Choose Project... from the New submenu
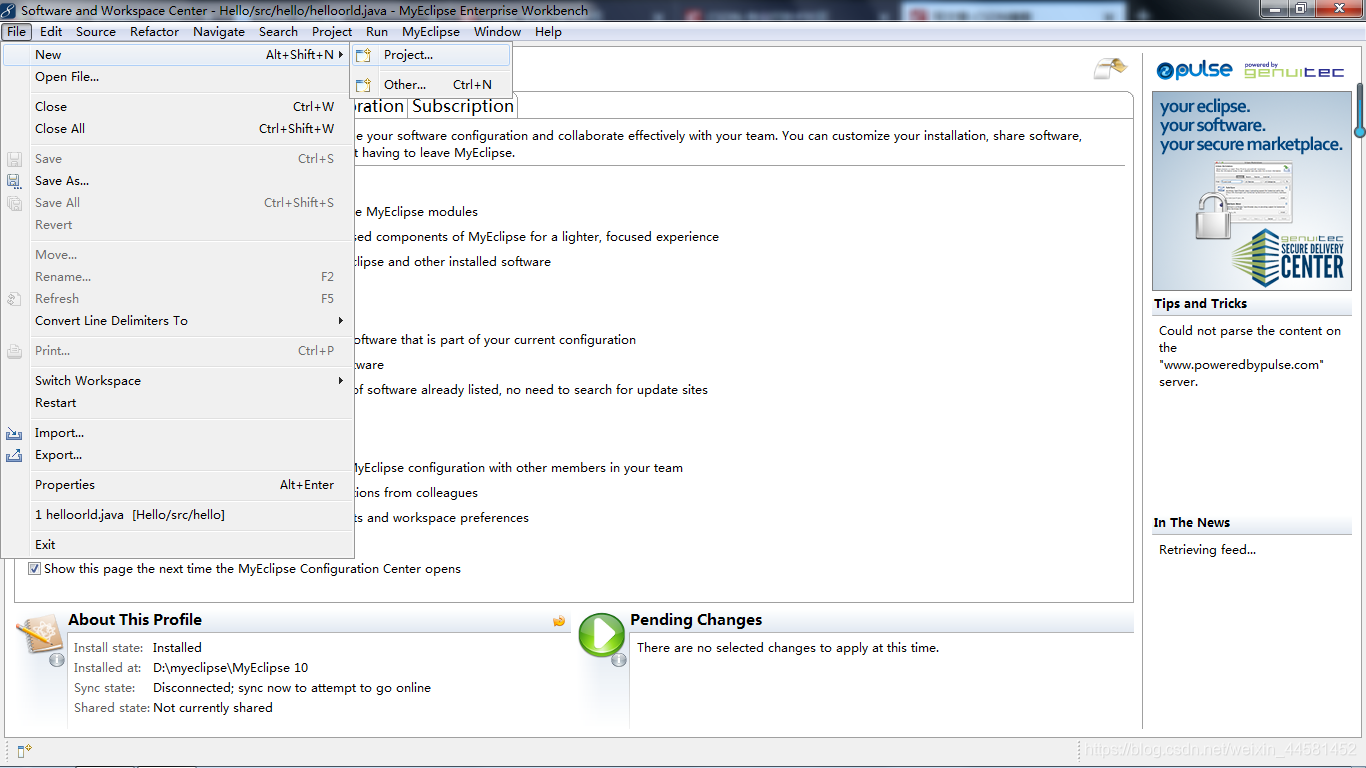This screenshot has width=1366, height=768. [431, 55]
